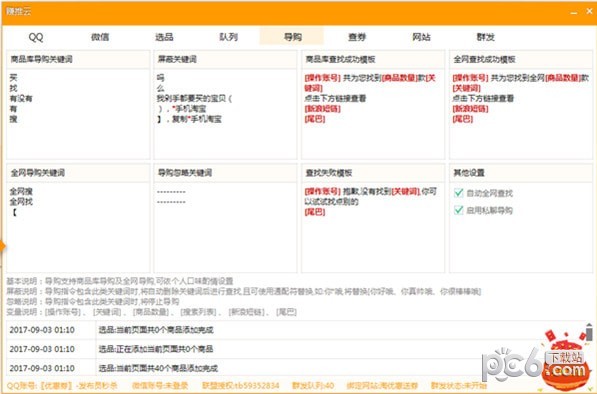The width and height of the screenshot is (597, 394).
Task: Open the 队列 tab
Action: point(228,37)
